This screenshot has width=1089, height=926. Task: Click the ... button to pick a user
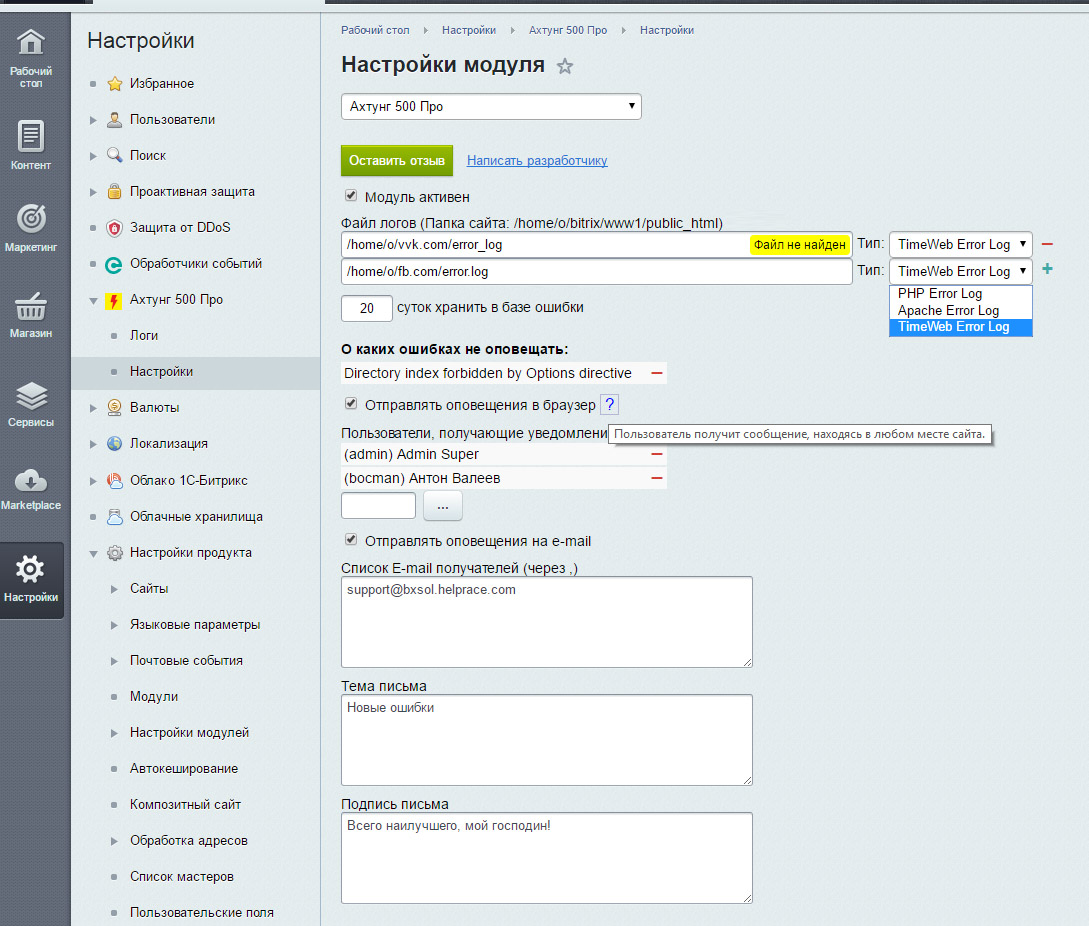click(442, 505)
